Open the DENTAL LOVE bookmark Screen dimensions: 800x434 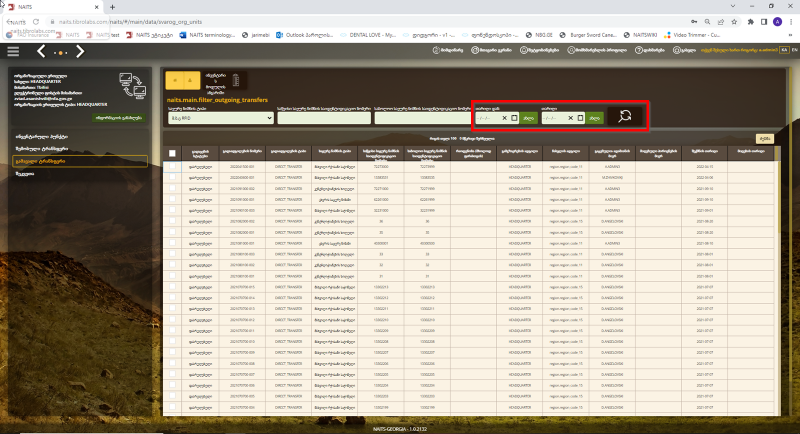click(368, 35)
